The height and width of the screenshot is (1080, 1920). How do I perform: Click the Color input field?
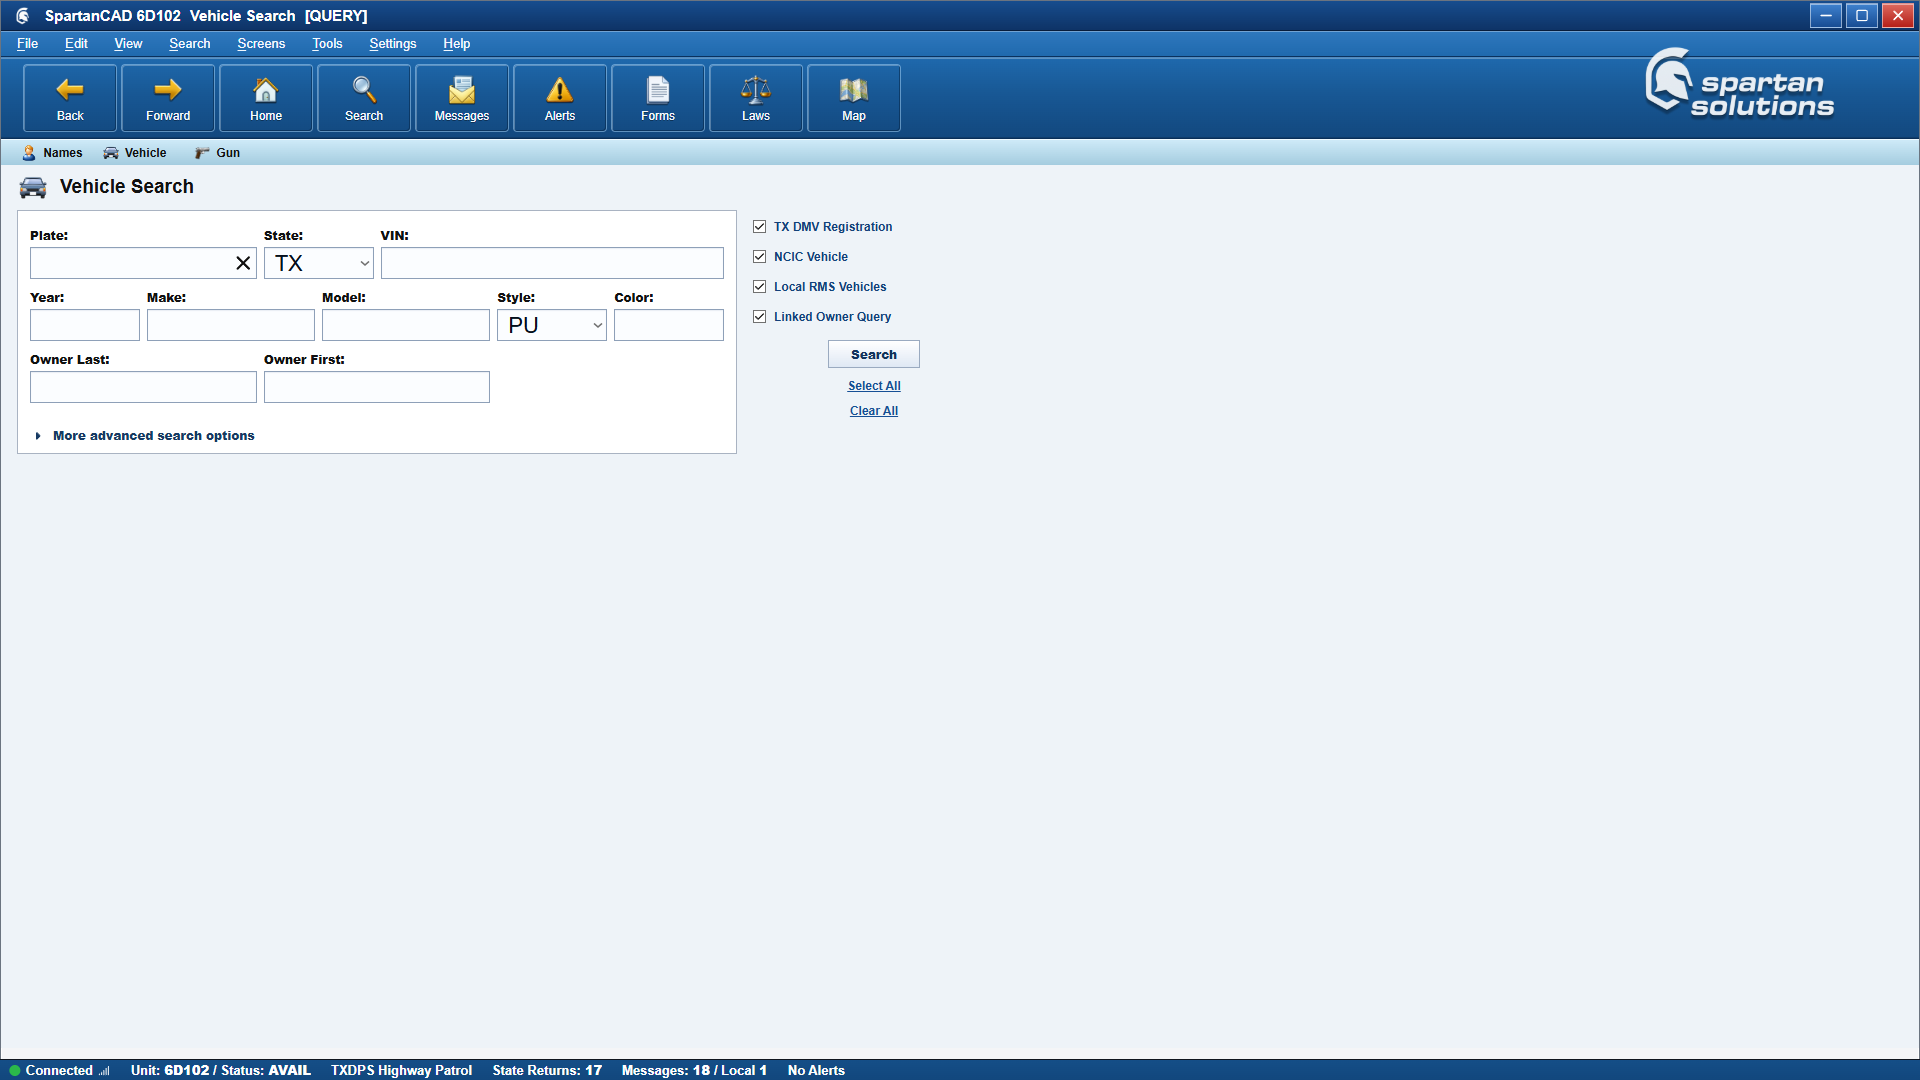669,325
